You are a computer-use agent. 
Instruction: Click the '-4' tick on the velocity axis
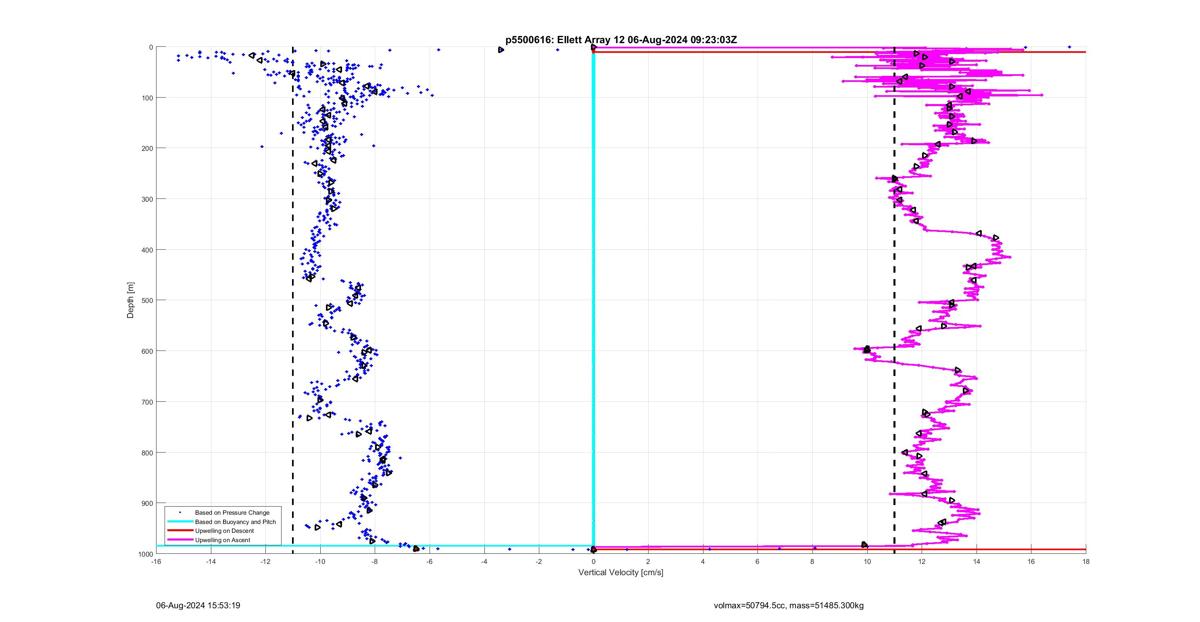484,562
